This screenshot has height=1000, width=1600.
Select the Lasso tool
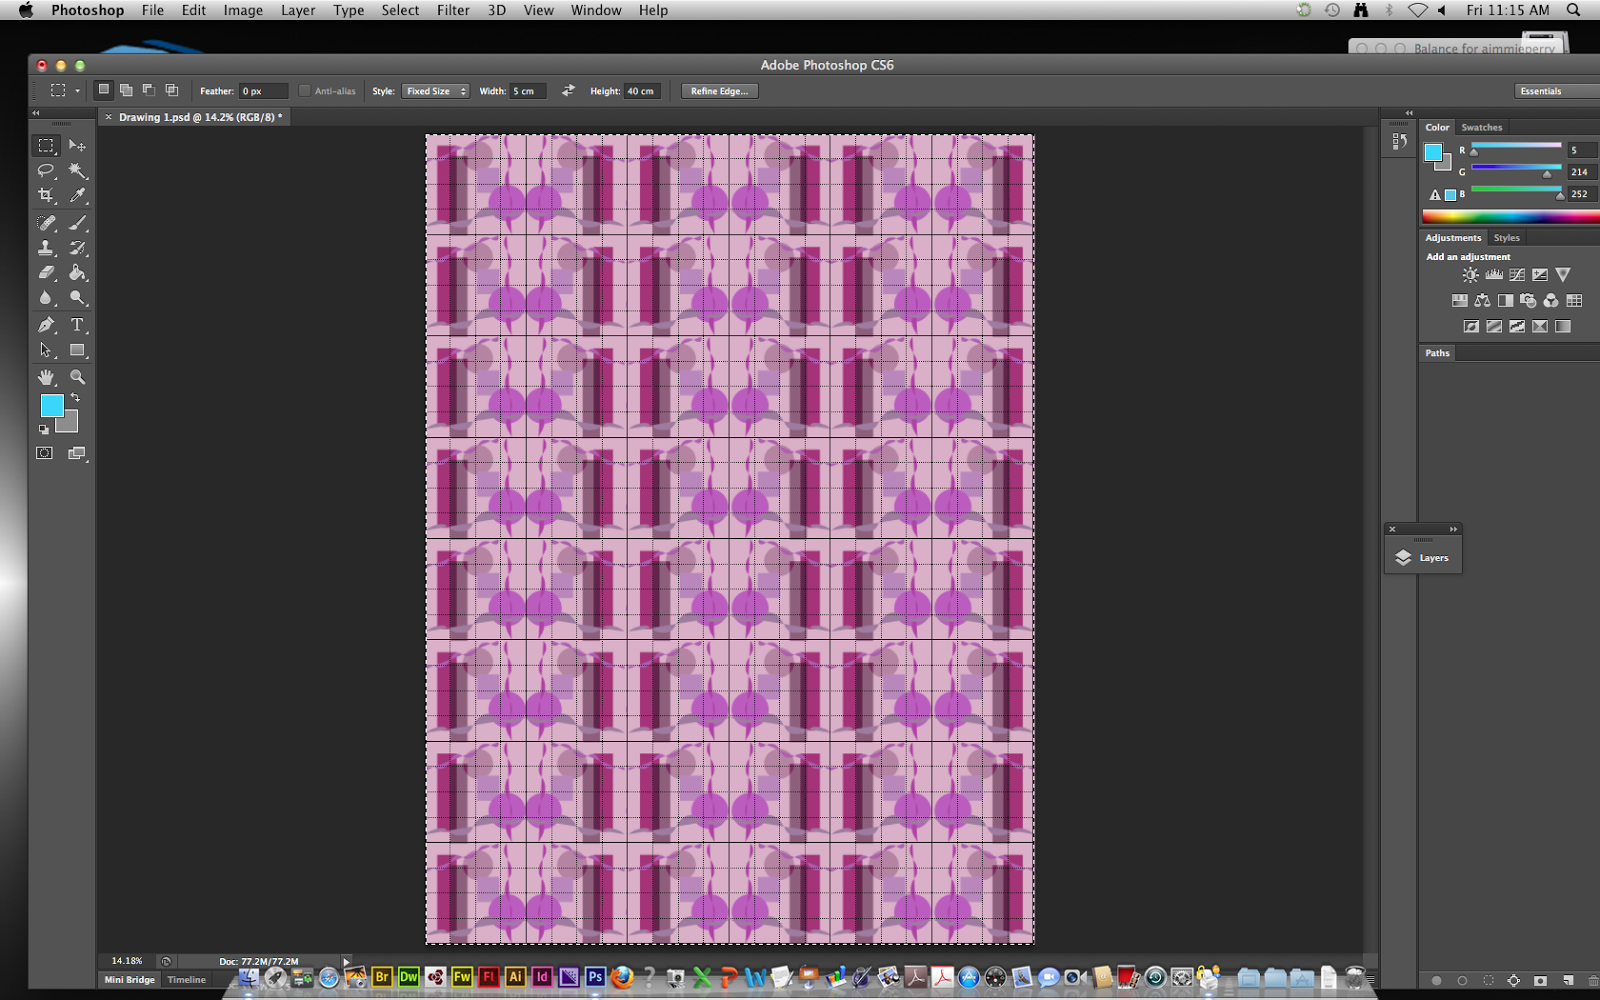coord(46,171)
